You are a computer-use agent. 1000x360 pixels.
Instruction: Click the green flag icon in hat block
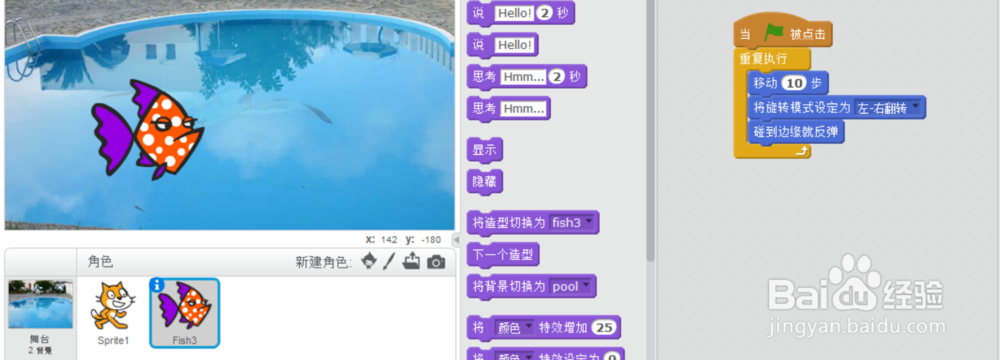tap(774, 32)
